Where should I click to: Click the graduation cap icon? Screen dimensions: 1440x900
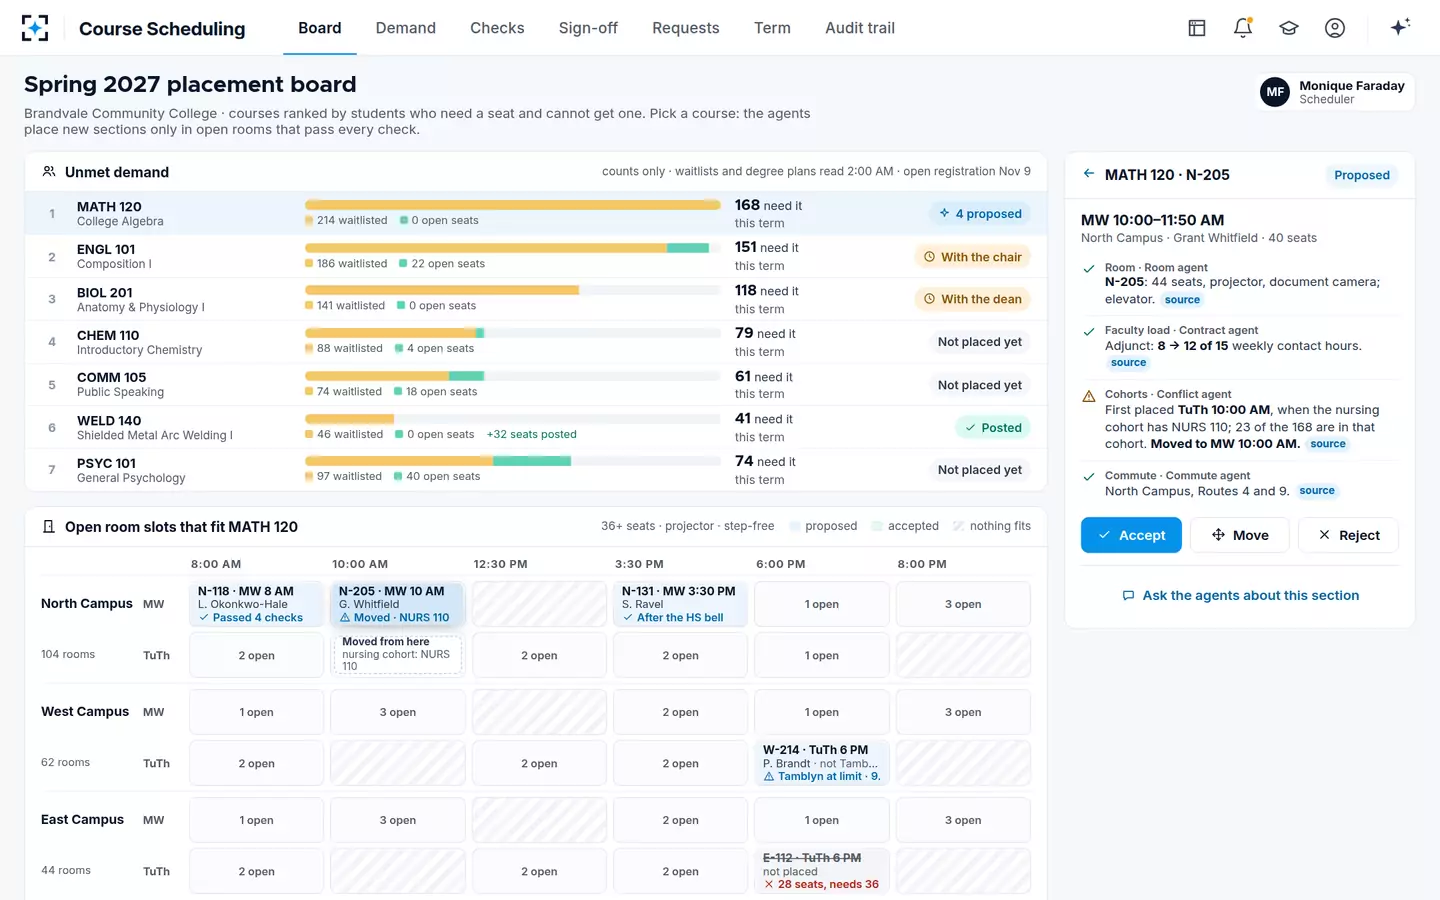[1289, 28]
